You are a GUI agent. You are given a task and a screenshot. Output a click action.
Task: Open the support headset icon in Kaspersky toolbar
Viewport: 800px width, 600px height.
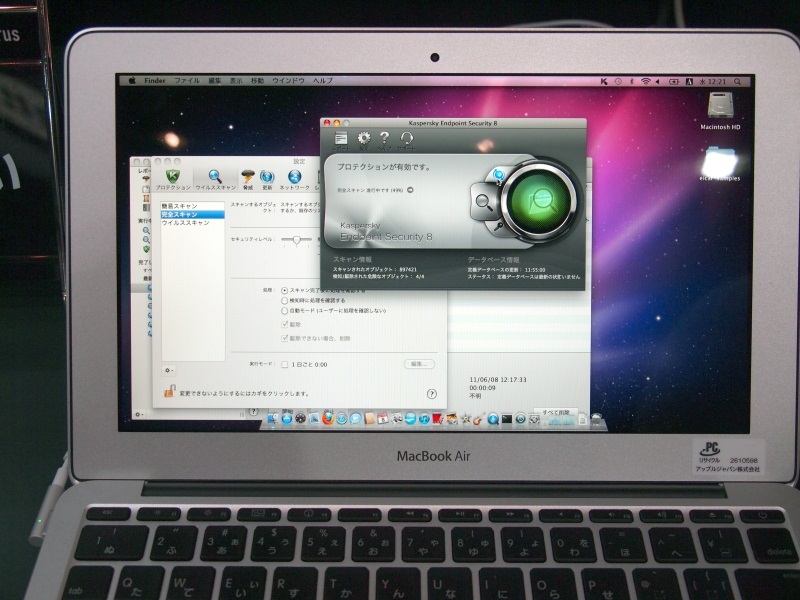click(406, 139)
